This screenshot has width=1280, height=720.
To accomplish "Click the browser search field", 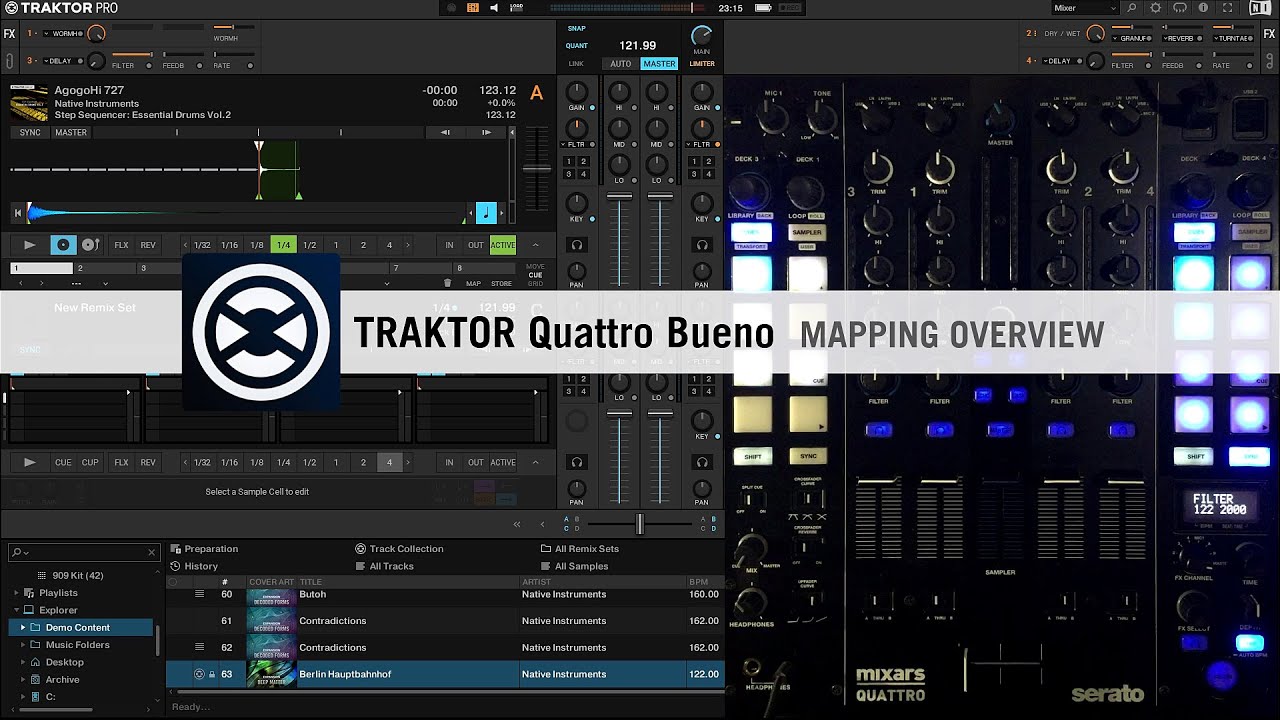I will click(84, 552).
